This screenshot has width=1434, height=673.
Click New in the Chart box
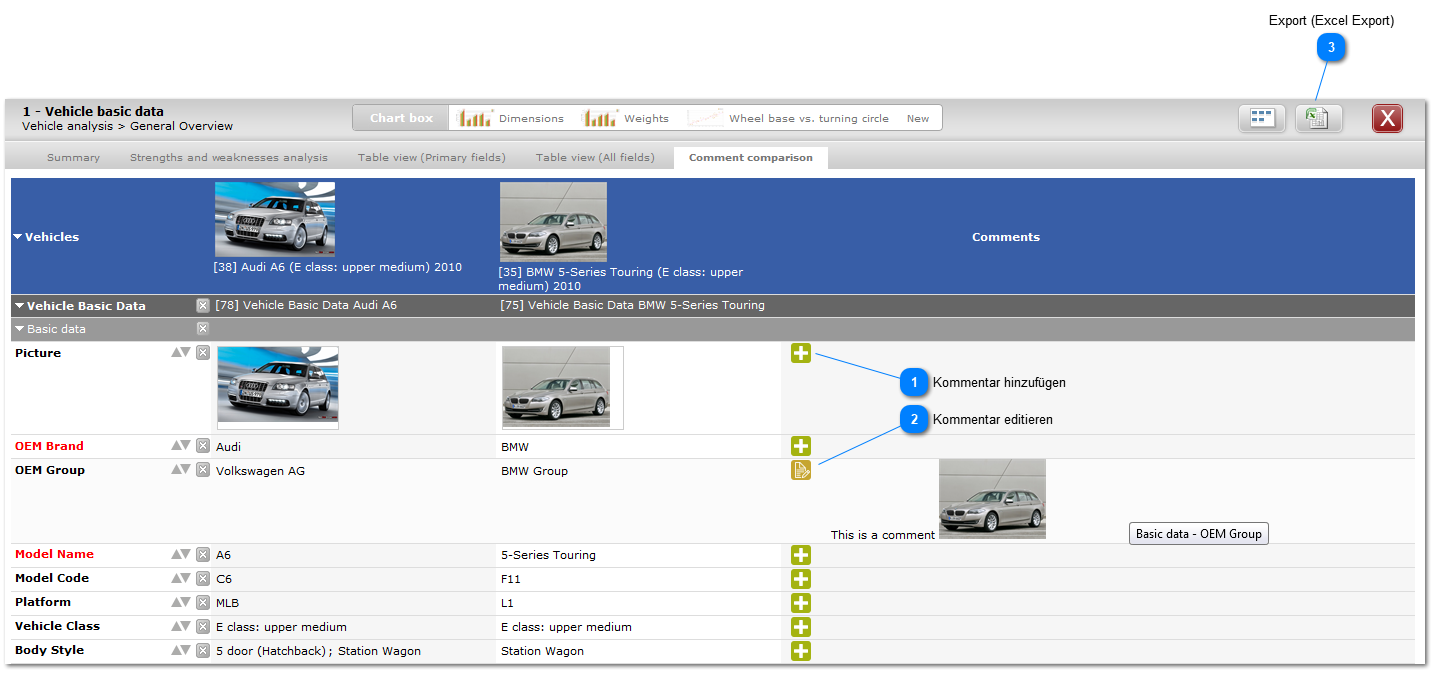(918, 118)
